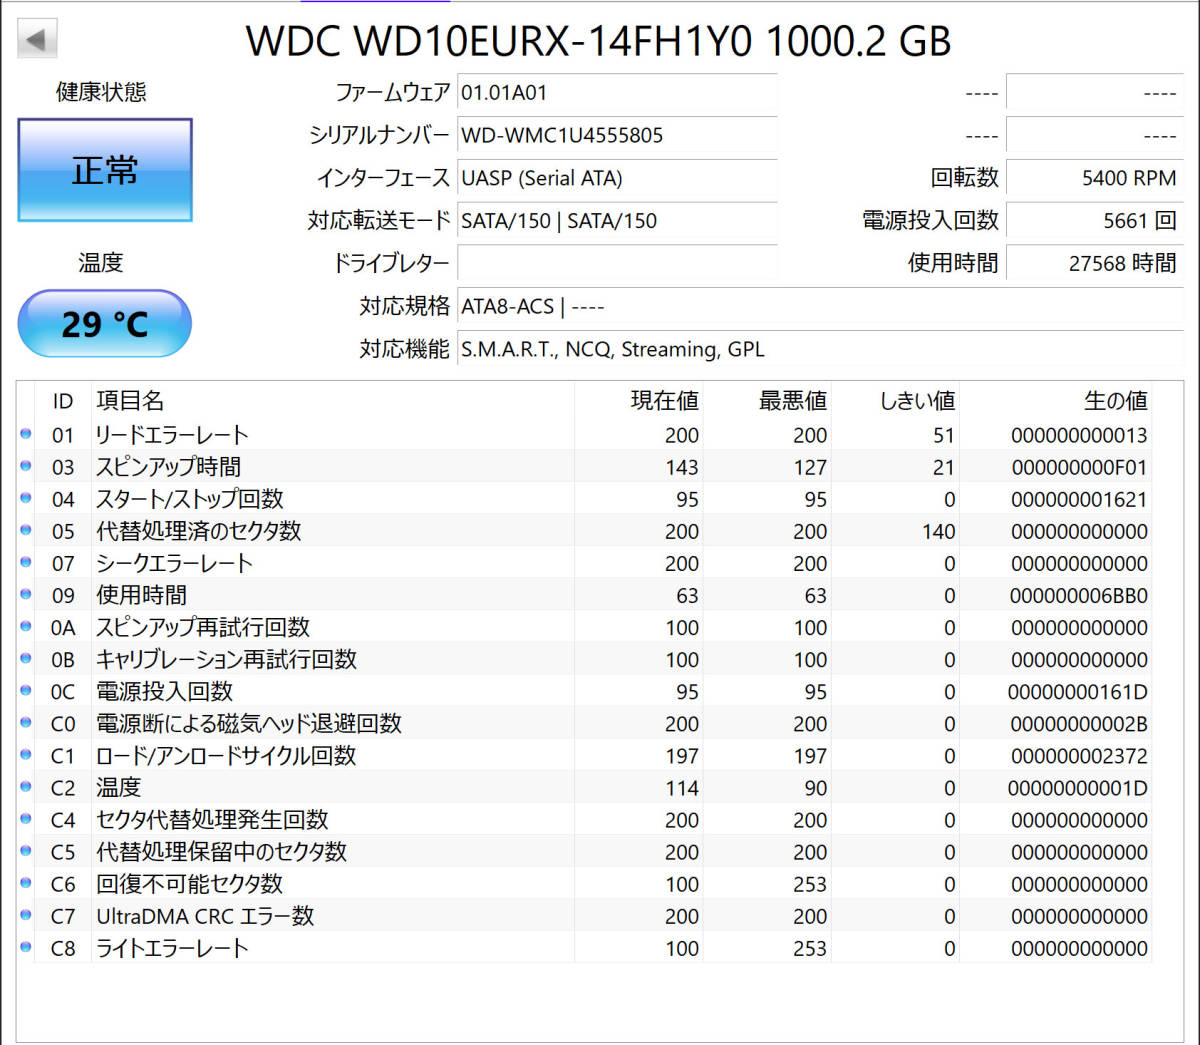Screen dimensions: 1200x1045
Task: Select the 代替処理保留中のセクタ数 attribute name
Action: [221, 851]
